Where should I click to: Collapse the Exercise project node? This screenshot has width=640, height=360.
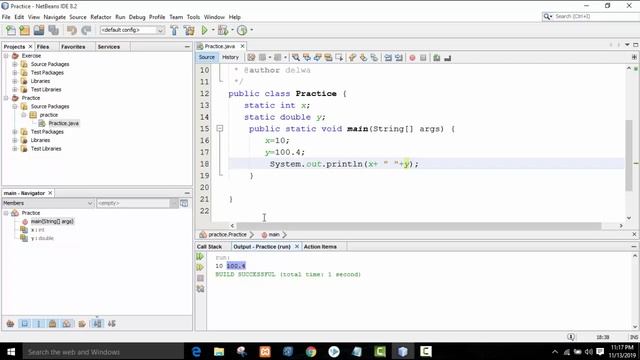[x=6, y=56]
